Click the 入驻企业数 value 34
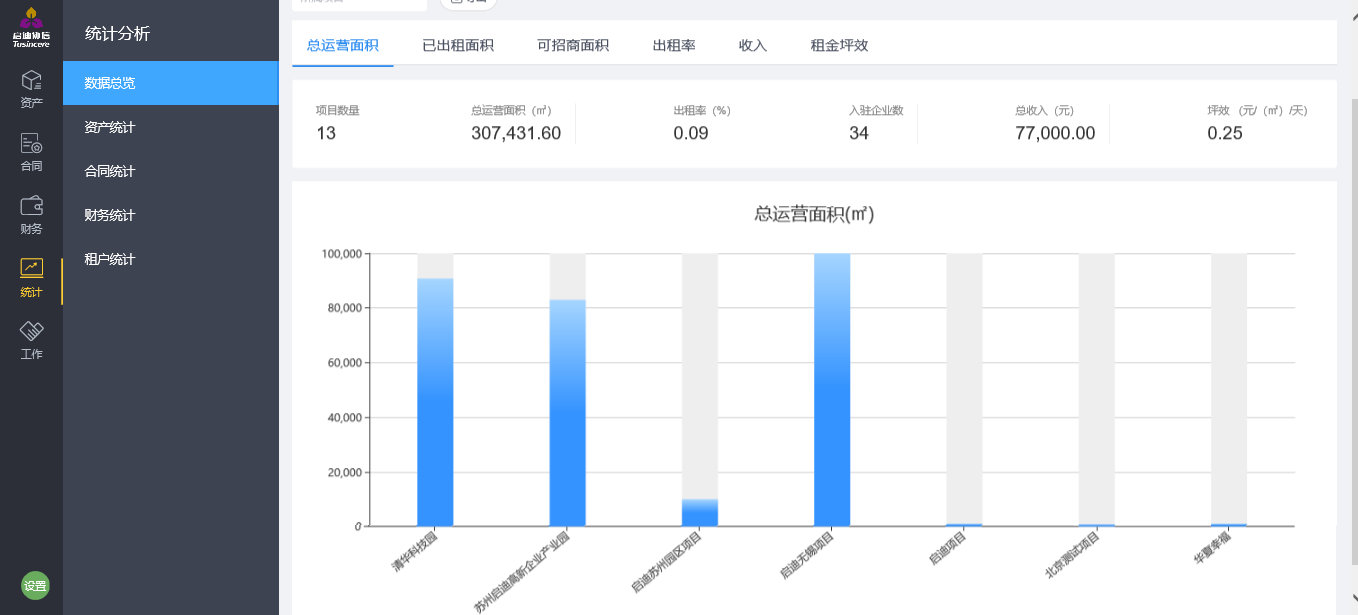 (859, 133)
